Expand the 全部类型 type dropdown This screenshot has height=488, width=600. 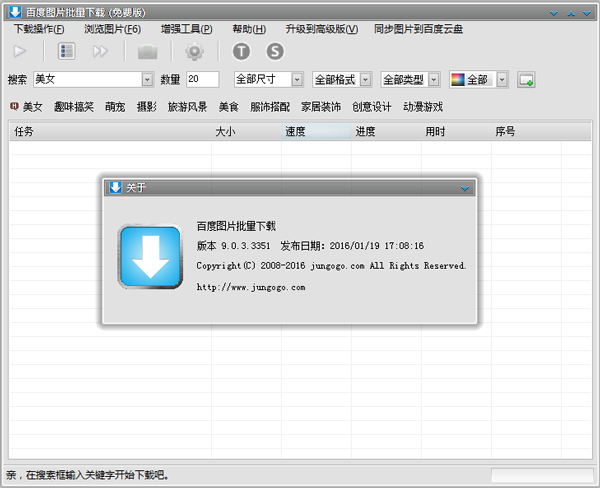pos(434,80)
